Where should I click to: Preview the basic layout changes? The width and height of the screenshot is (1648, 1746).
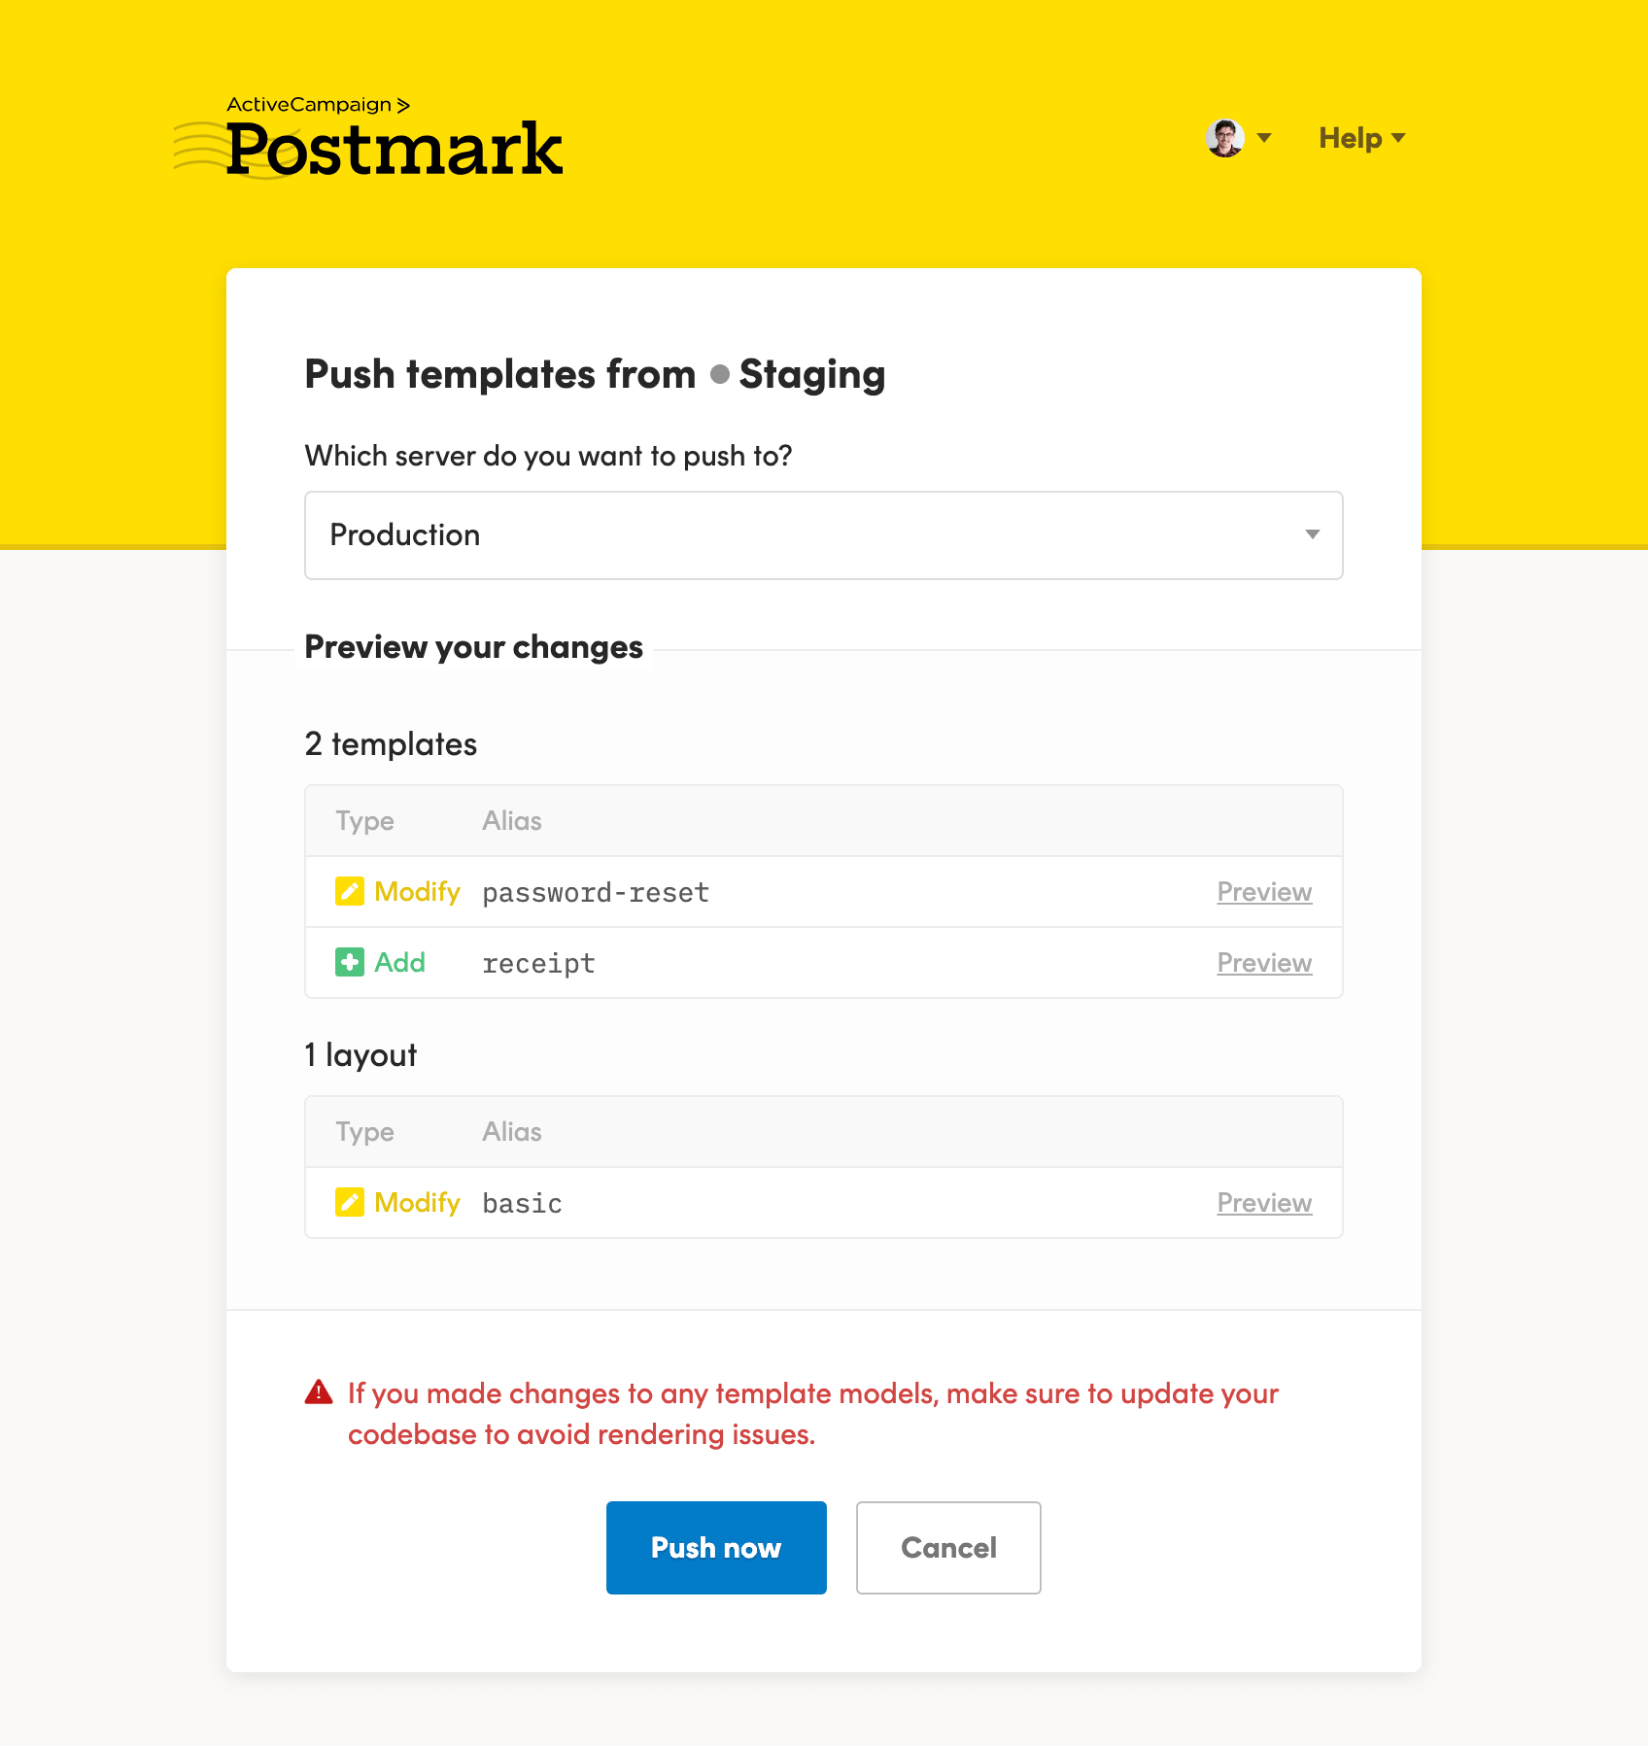(x=1263, y=1202)
